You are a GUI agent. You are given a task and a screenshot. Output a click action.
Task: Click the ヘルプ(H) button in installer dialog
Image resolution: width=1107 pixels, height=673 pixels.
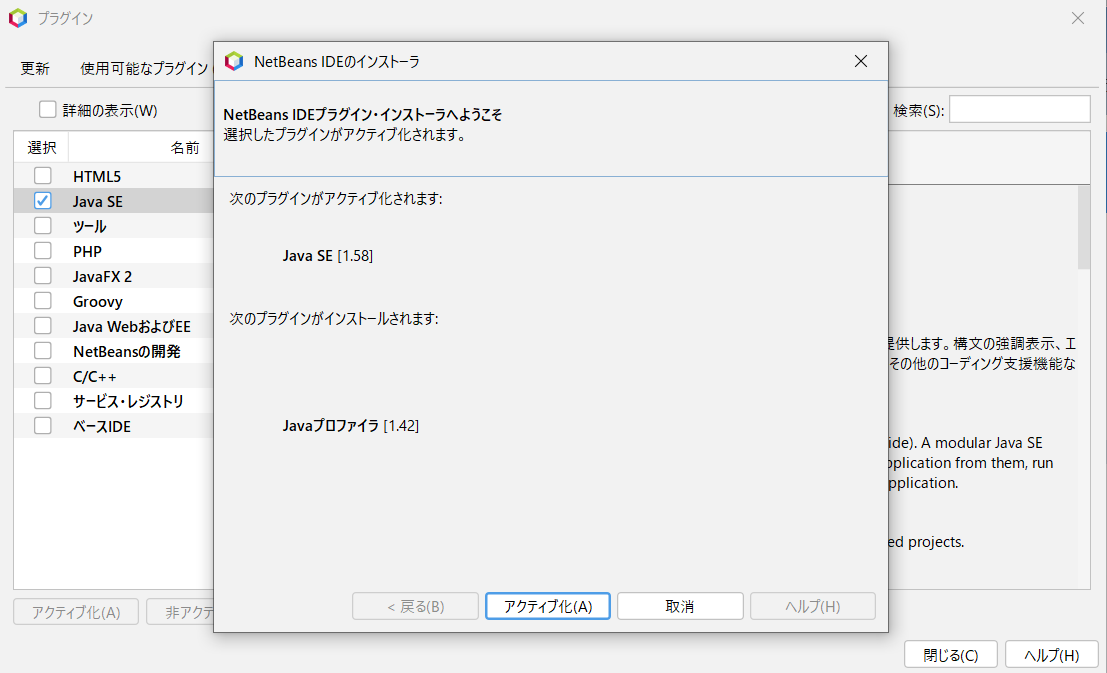coord(813,606)
